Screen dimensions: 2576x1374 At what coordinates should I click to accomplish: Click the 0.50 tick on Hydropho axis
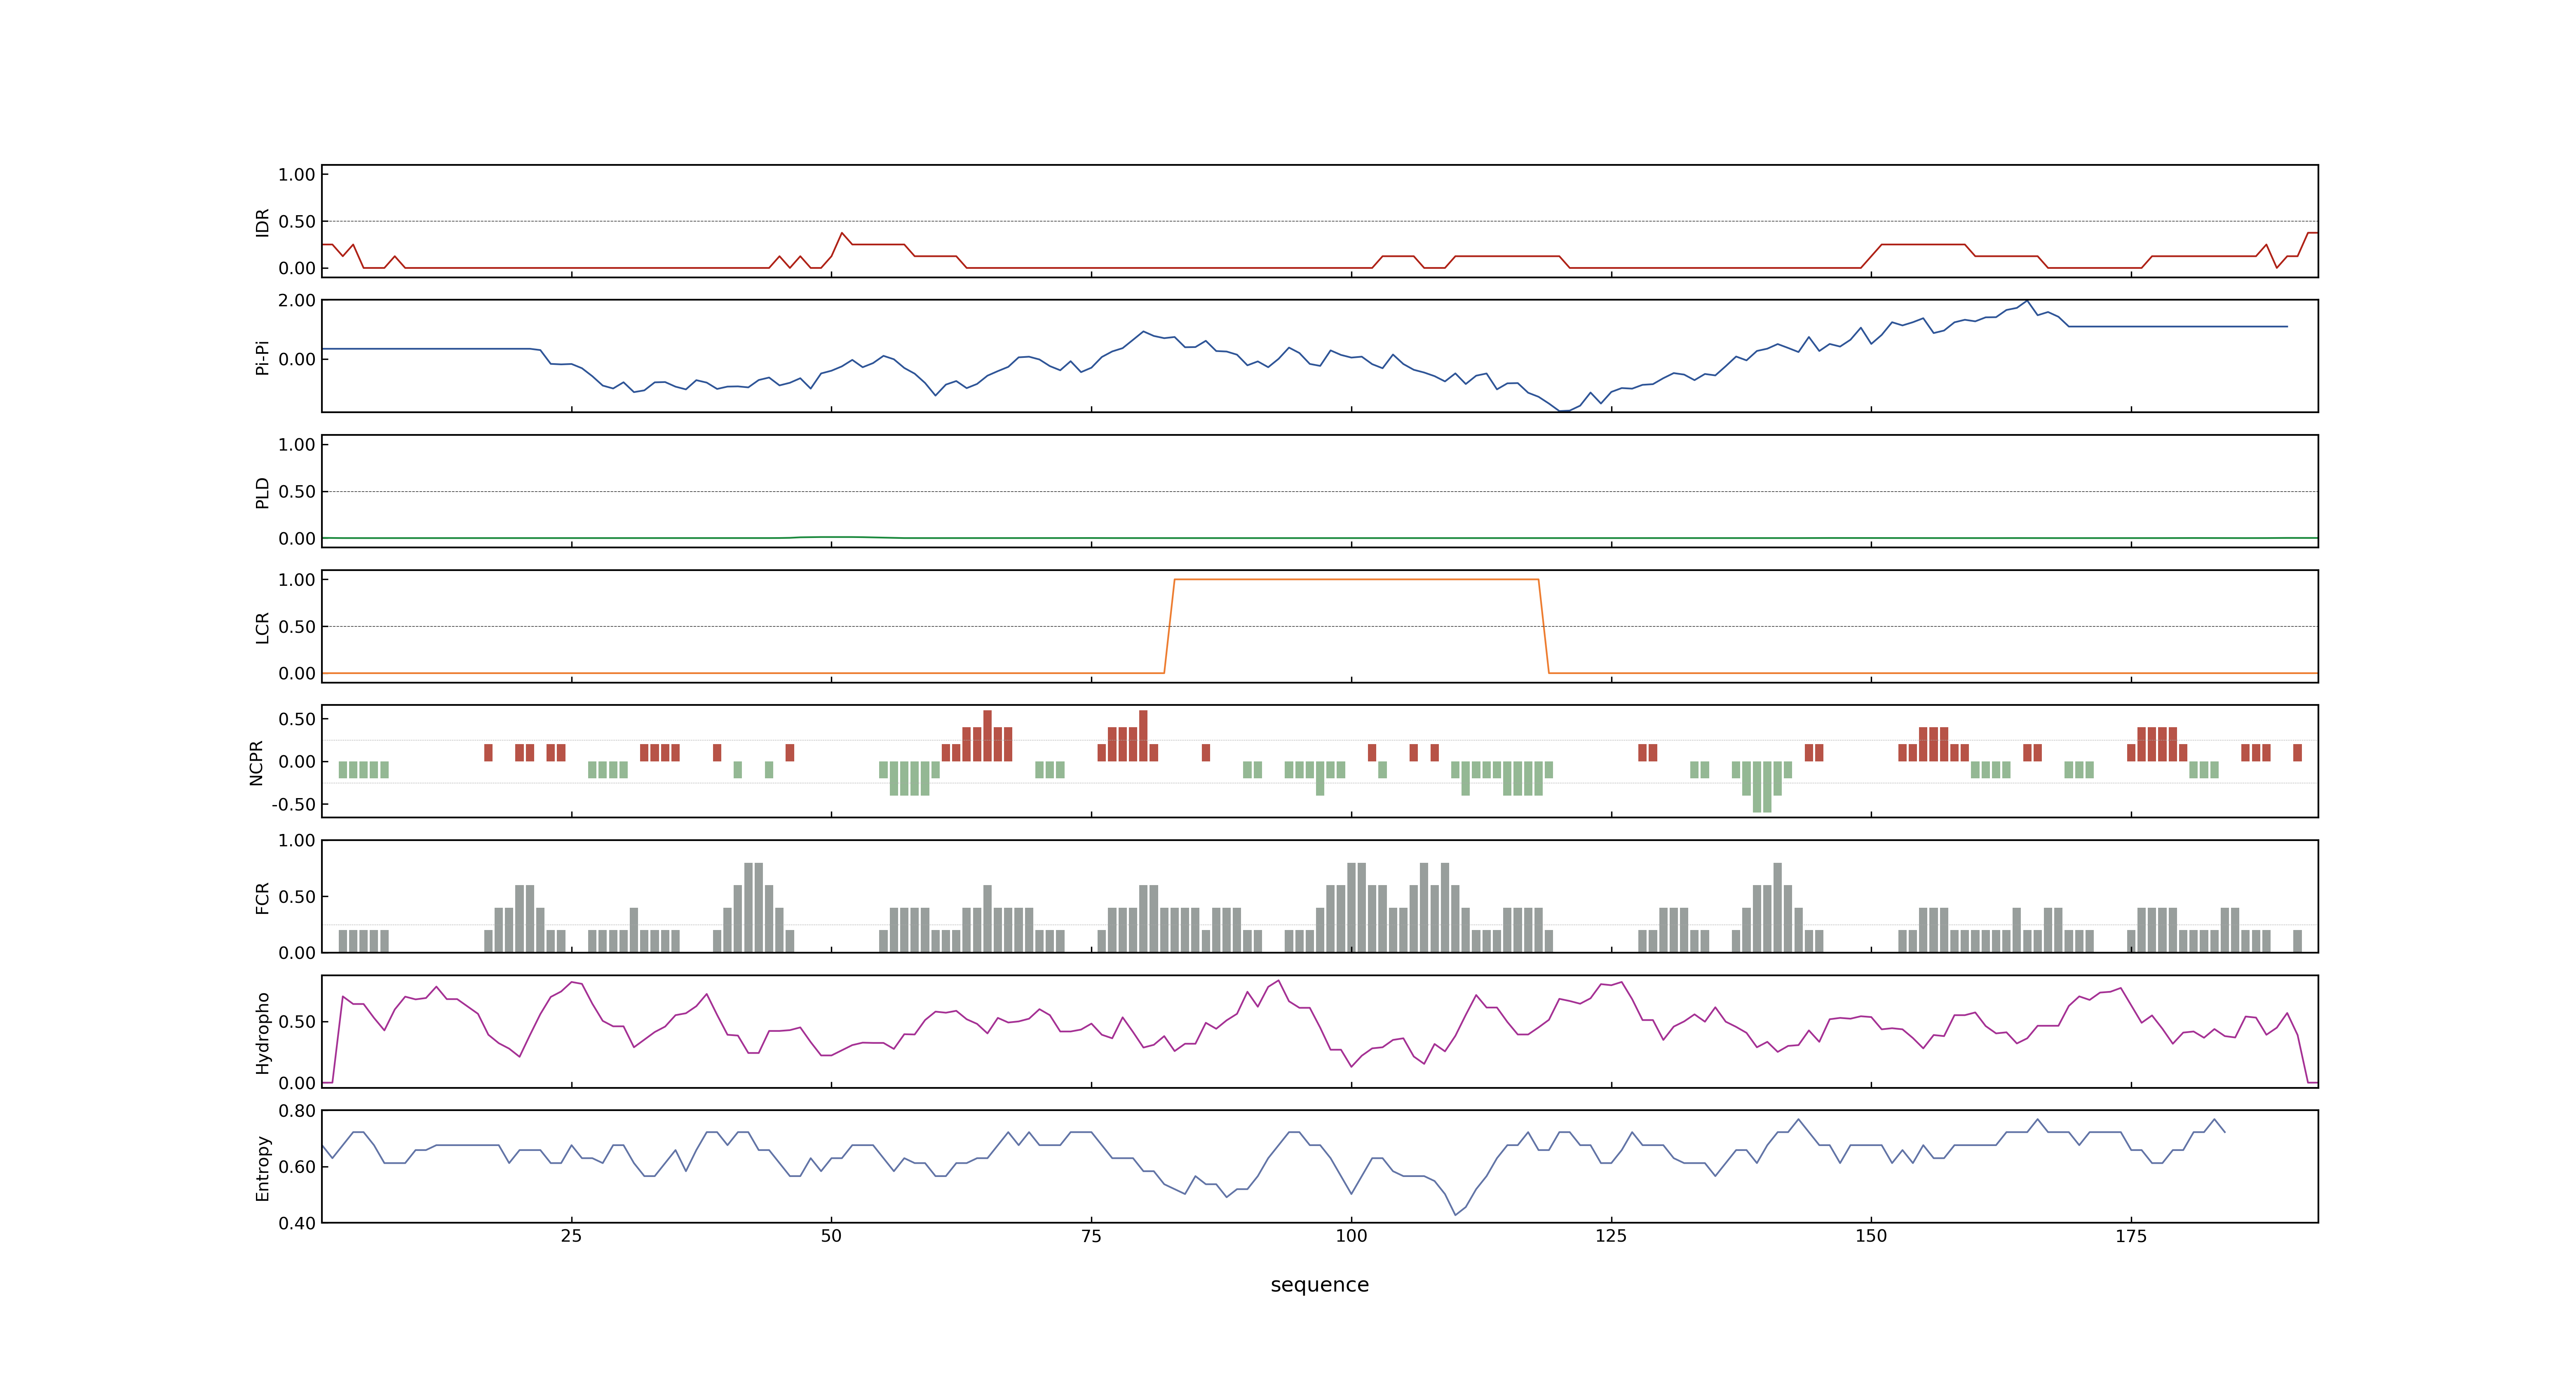pyautogui.click(x=297, y=1022)
